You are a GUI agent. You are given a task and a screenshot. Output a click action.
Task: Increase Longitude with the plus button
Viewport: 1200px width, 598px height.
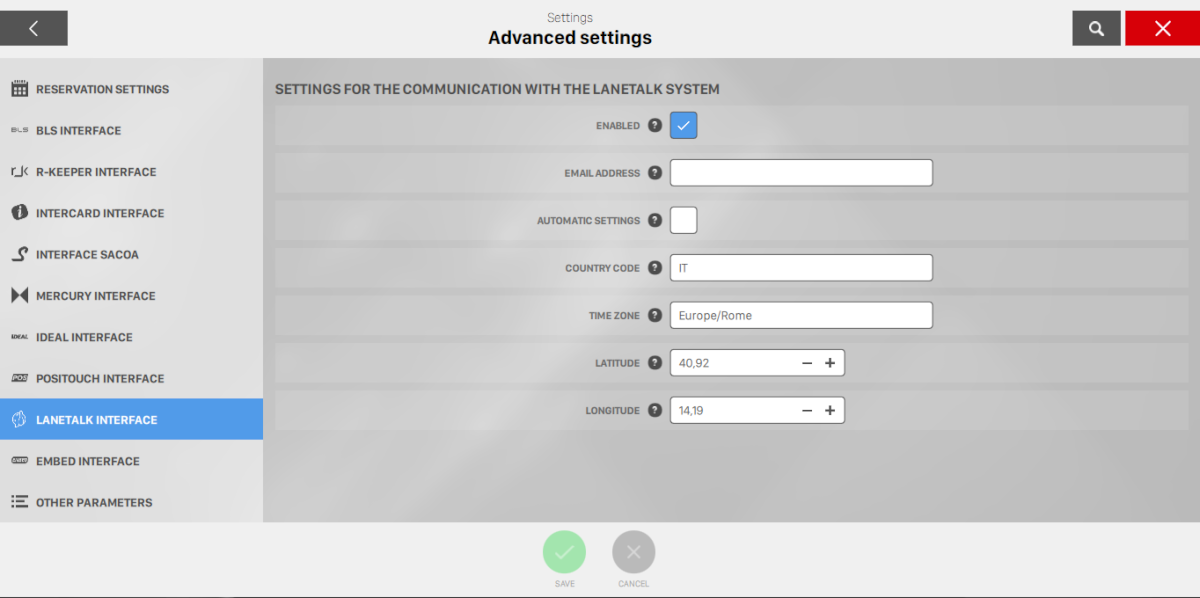[830, 410]
